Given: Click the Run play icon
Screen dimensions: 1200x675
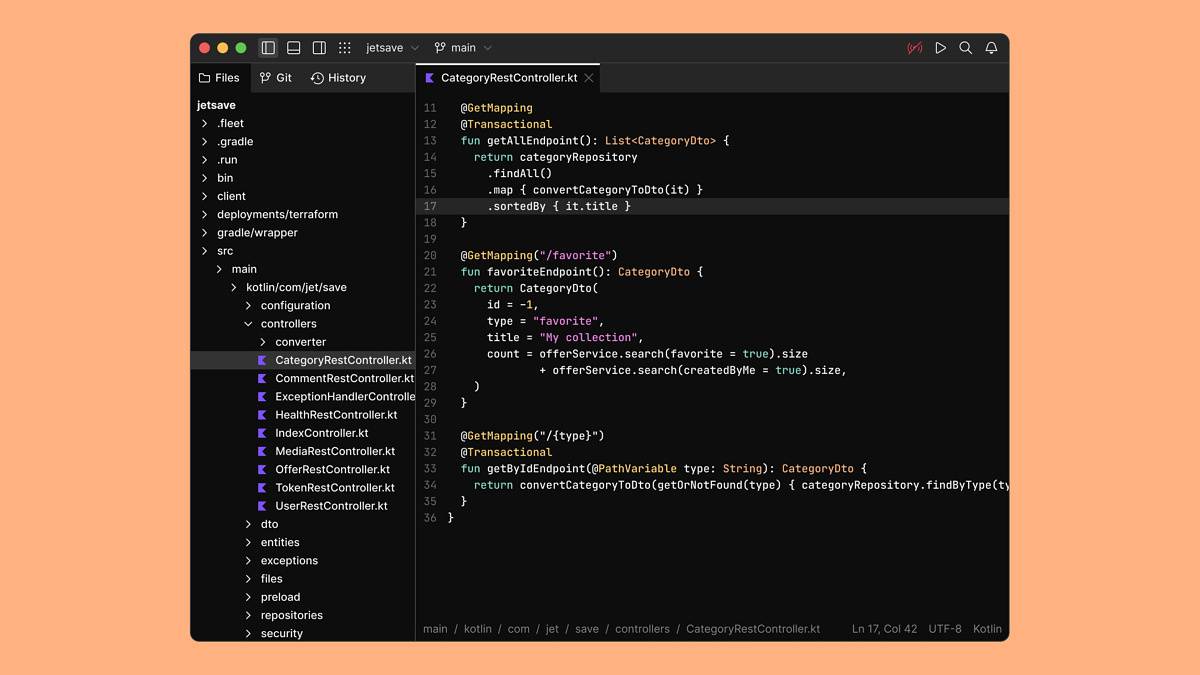Looking at the screenshot, I should coord(940,48).
